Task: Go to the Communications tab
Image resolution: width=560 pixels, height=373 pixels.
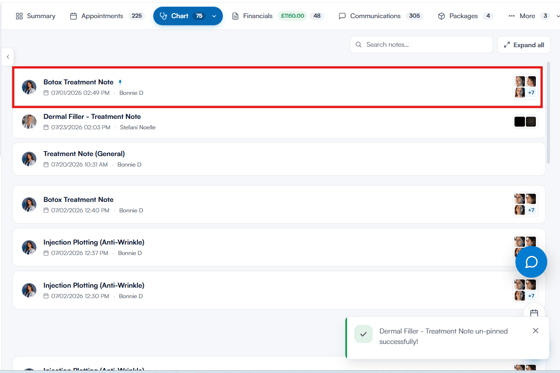Action: (x=380, y=16)
